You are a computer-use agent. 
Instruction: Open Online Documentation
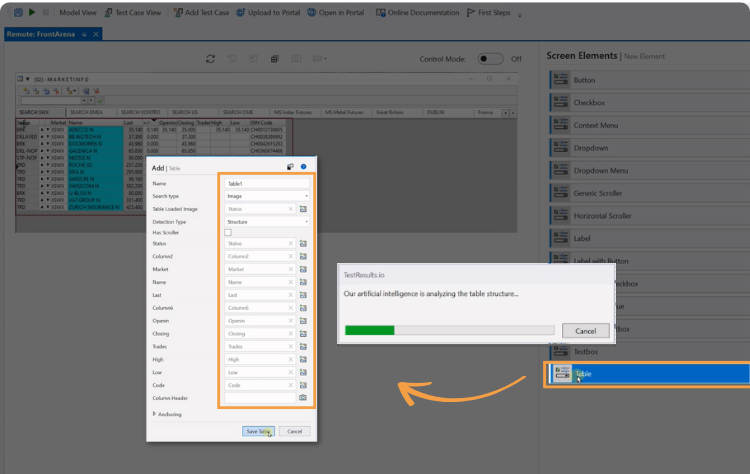coord(418,12)
